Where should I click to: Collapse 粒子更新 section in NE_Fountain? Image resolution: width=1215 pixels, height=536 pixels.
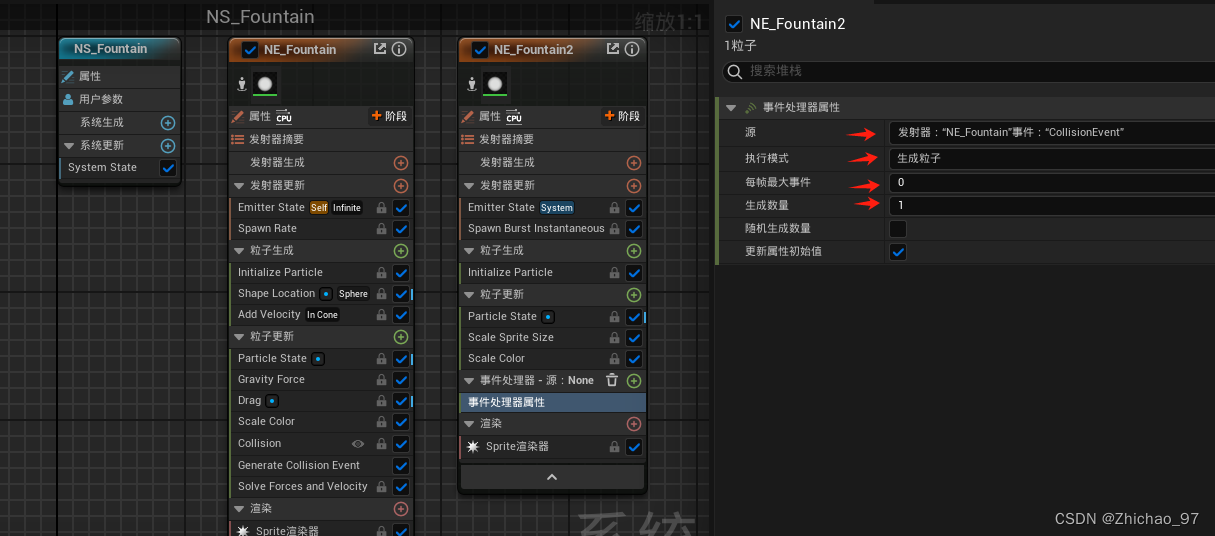[x=239, y=337]
